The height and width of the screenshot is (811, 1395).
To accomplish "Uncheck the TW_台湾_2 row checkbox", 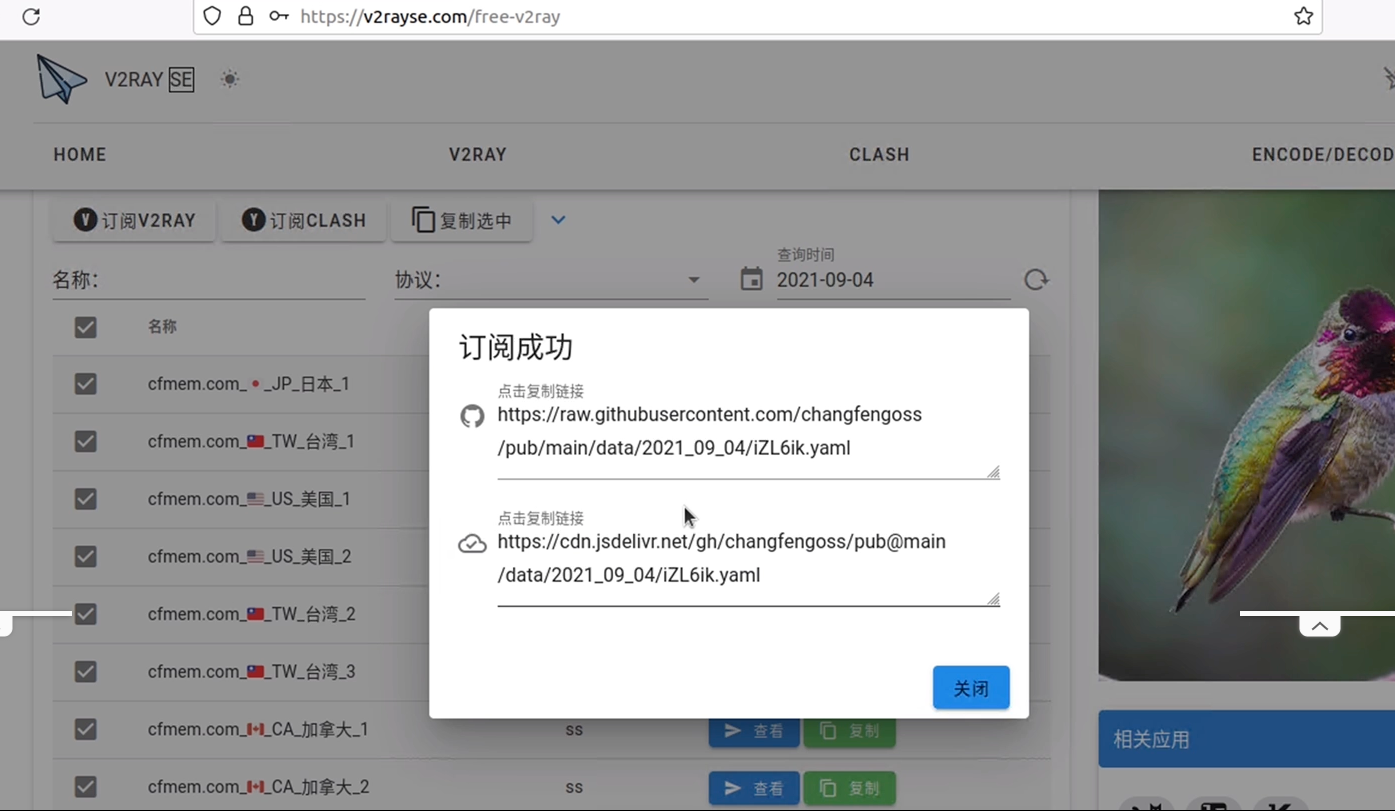I will [86, 614].
